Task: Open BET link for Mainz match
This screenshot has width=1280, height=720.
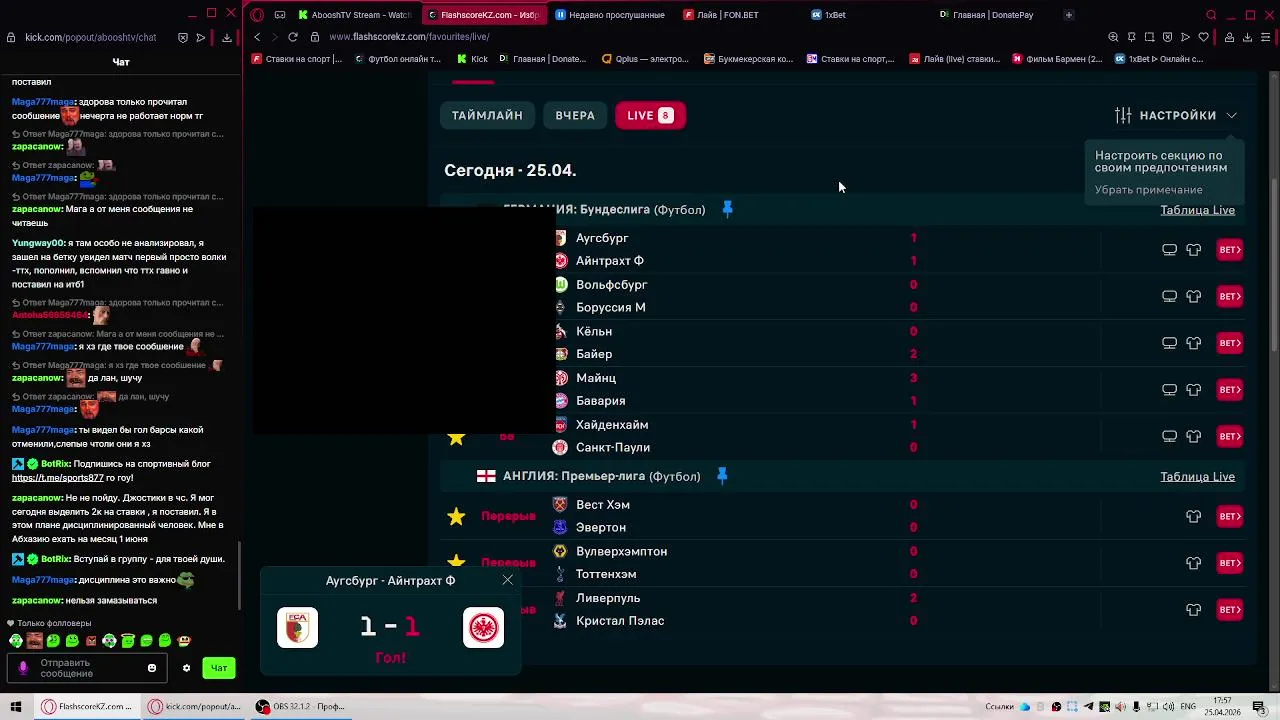Action: (1230, 390)
